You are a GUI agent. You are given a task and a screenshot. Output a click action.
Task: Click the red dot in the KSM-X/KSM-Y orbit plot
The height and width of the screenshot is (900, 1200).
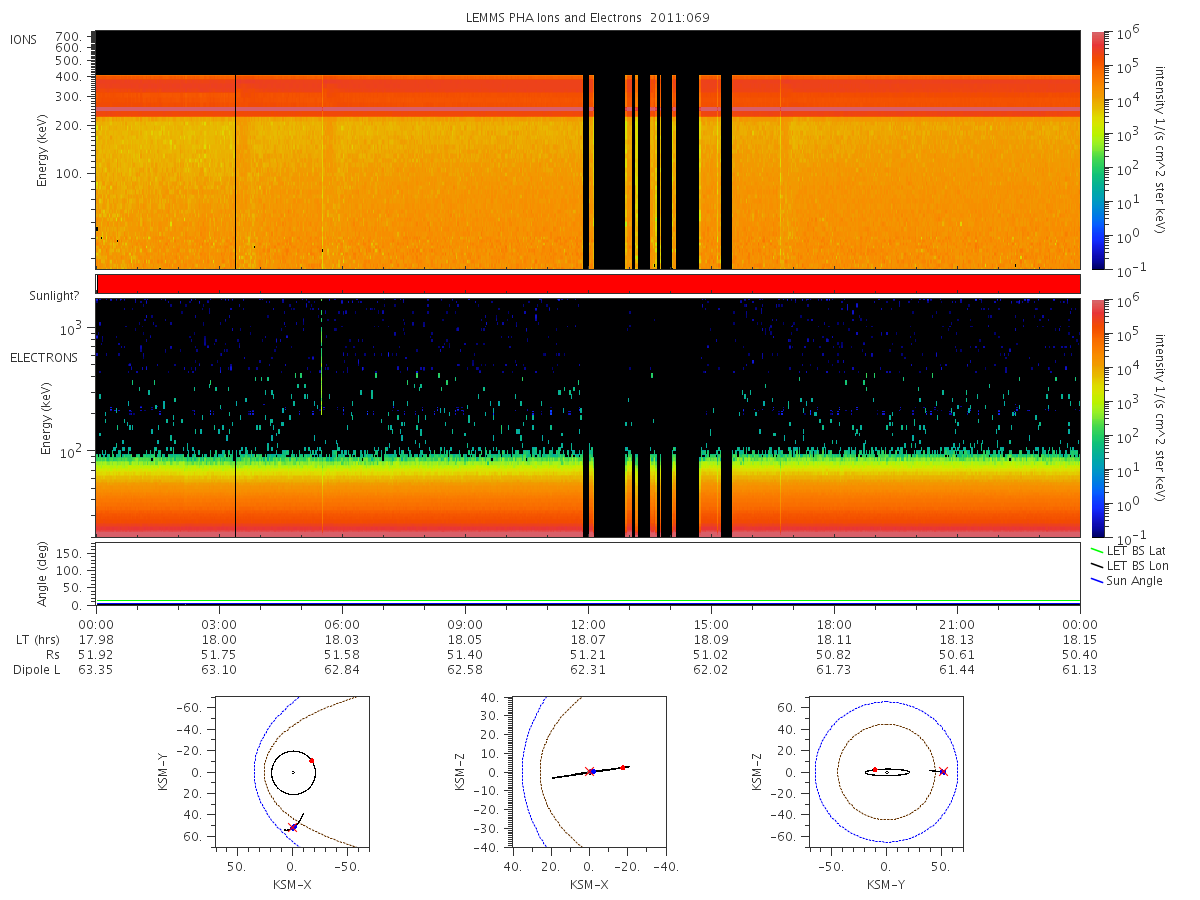pyautogui.click(x=311, y=761)
